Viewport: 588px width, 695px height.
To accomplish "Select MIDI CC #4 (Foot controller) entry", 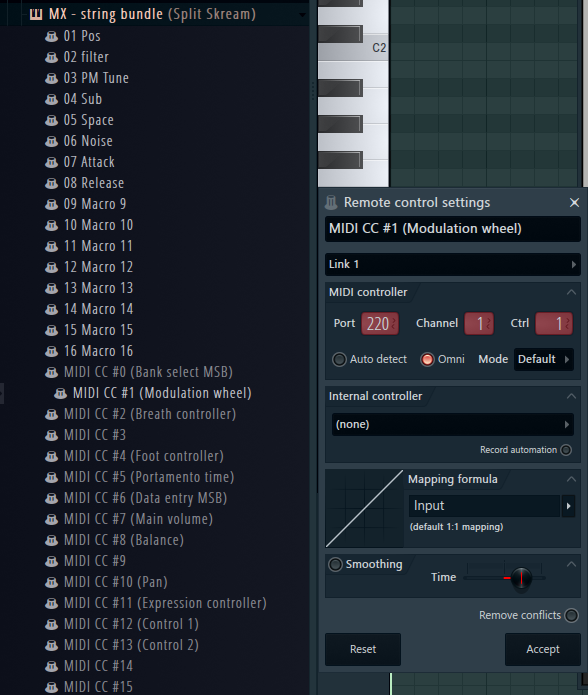I will [x=144, y=456].
